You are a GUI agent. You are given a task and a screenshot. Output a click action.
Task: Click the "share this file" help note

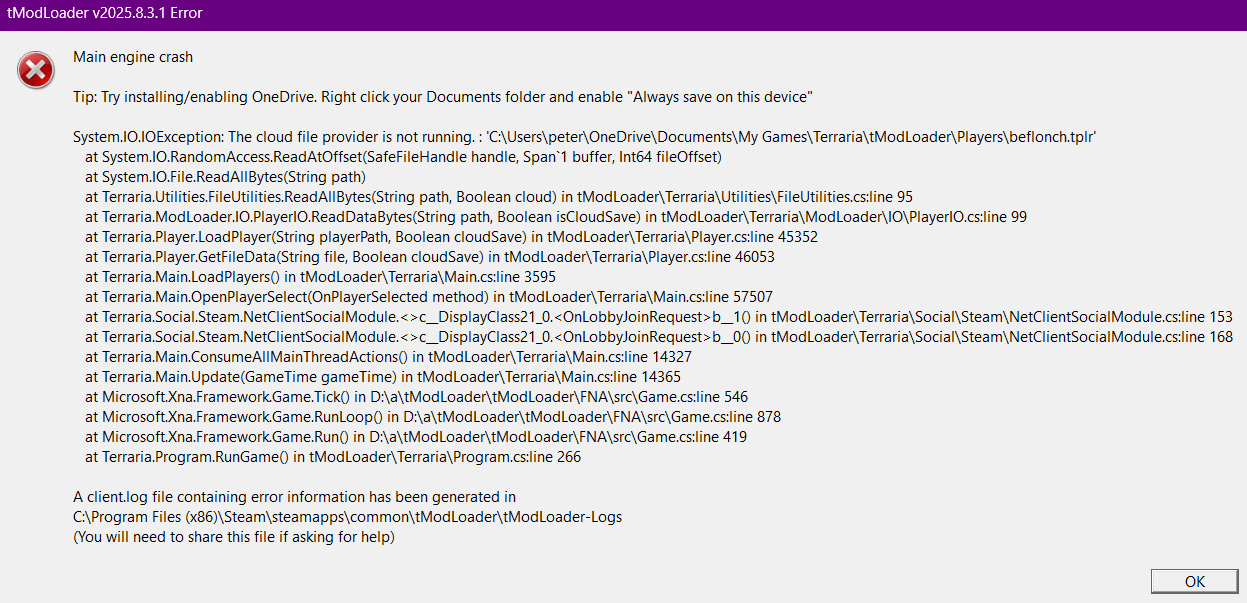(x=234, y=537)
